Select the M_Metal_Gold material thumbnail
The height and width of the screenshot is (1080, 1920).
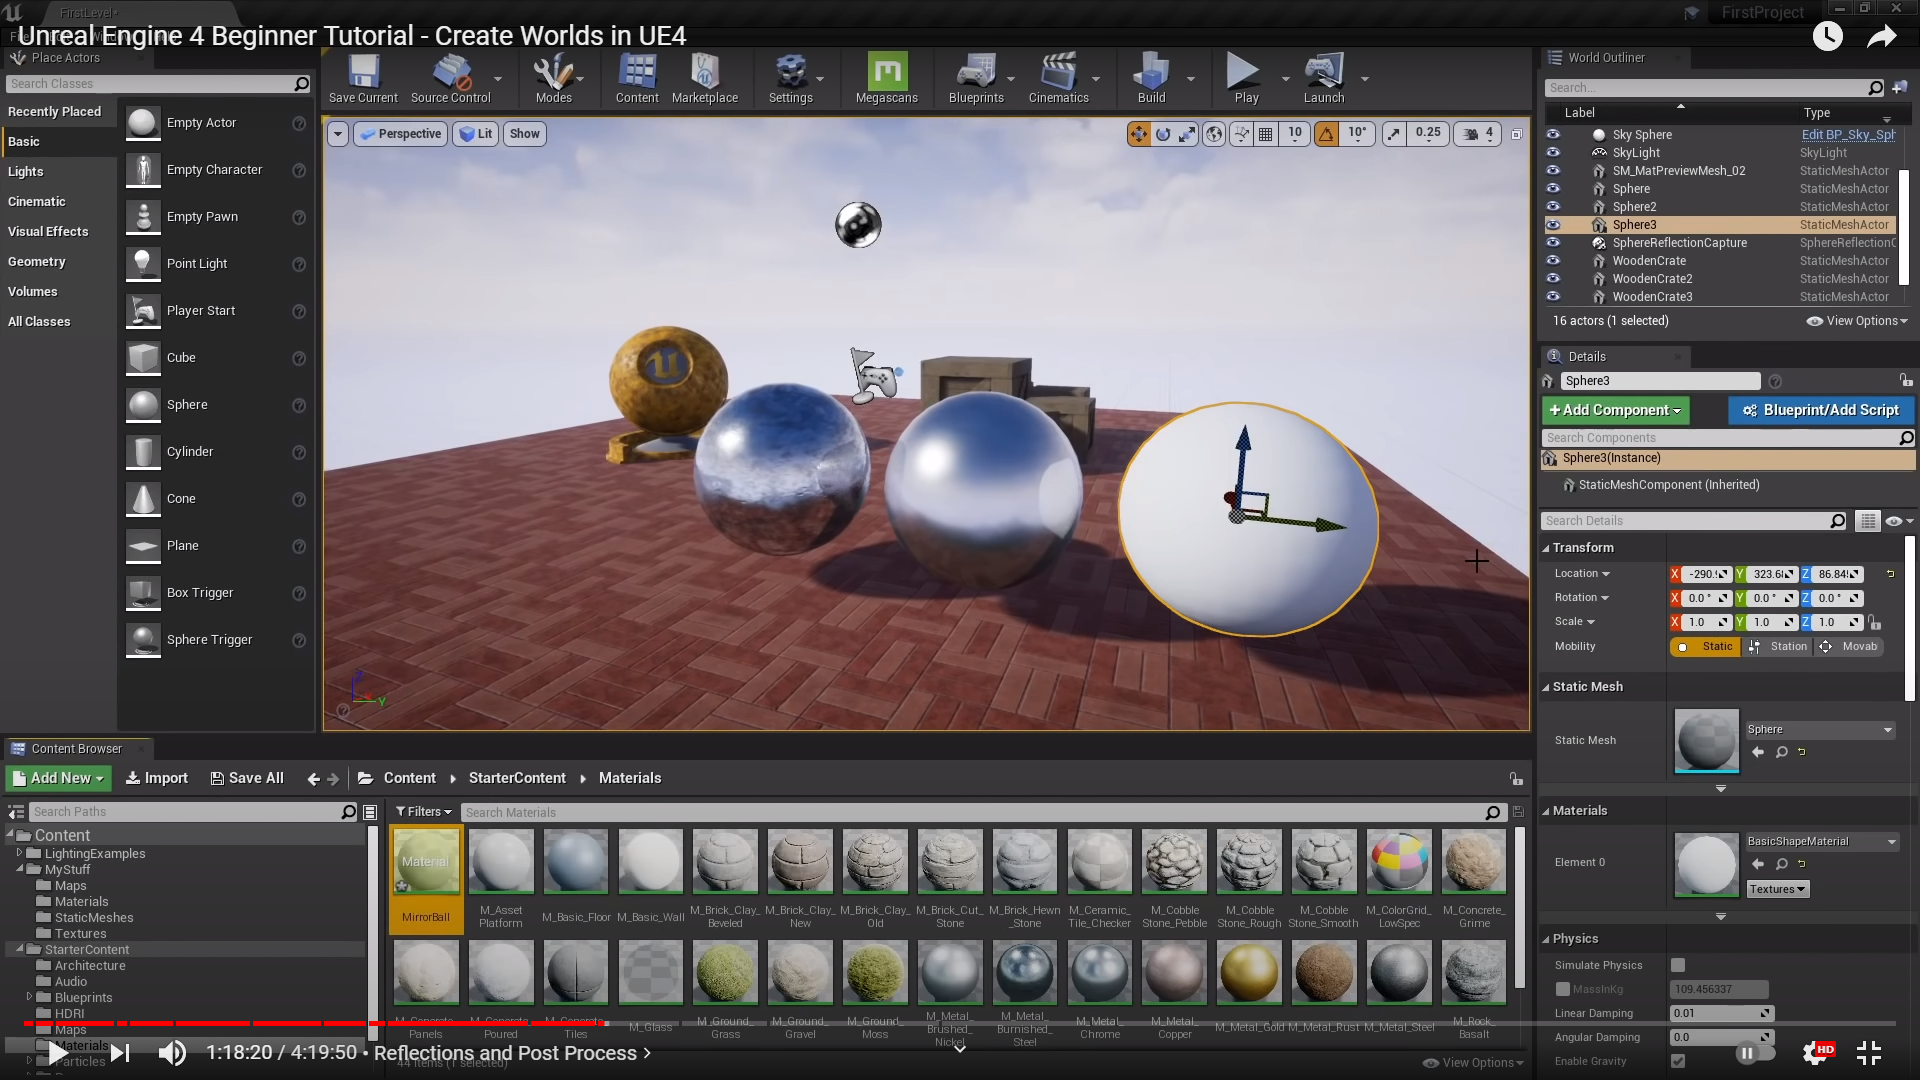(x=1248, y=972)
